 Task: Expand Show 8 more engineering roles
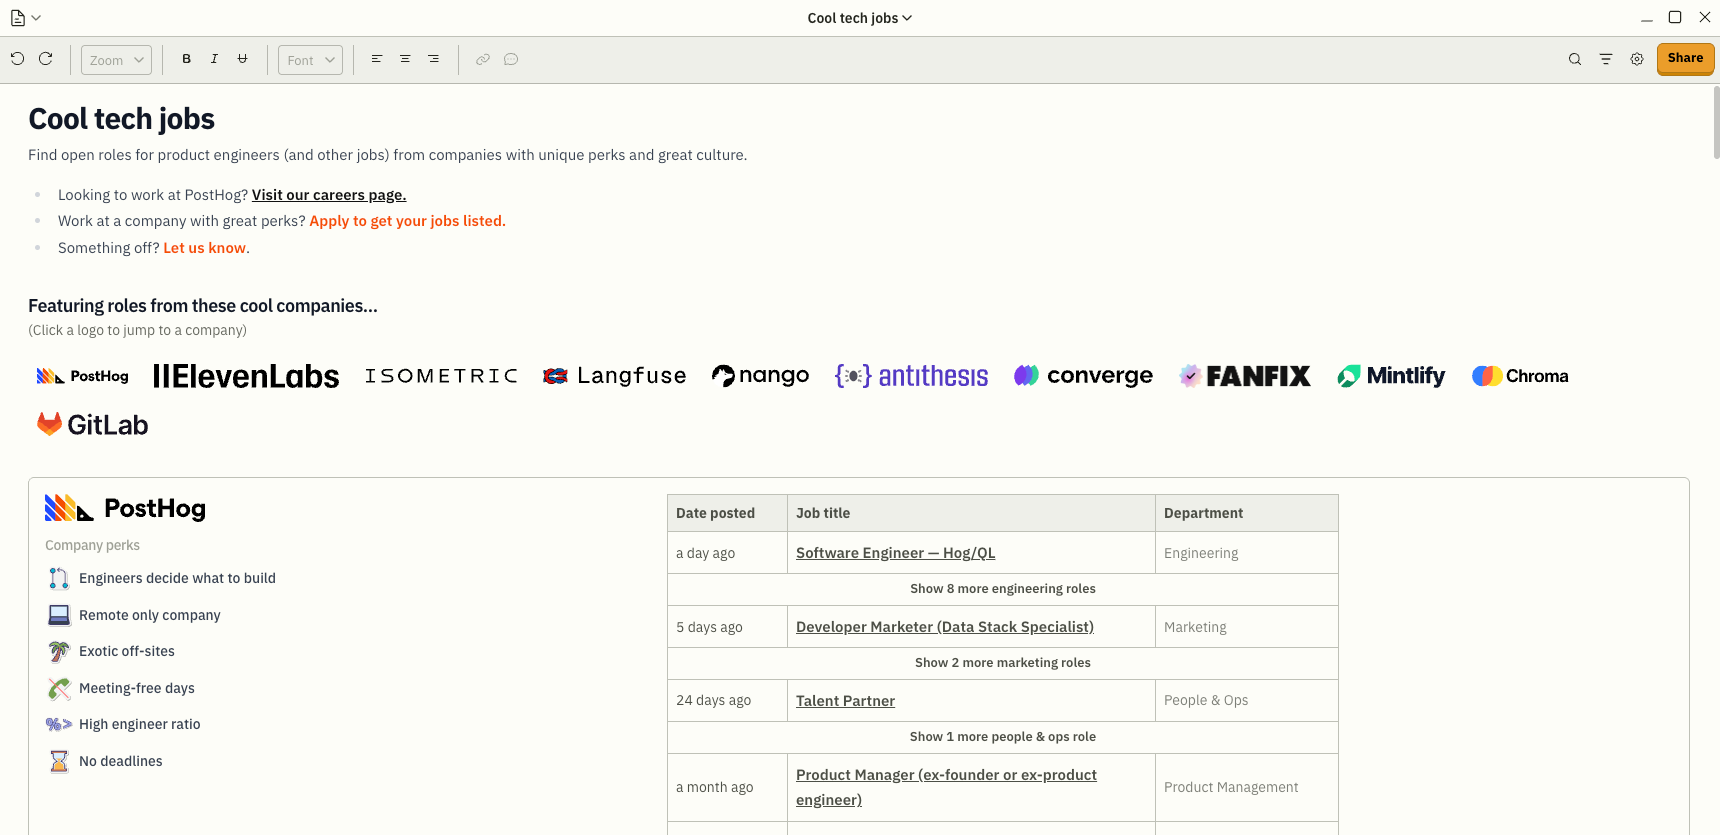1003,589
